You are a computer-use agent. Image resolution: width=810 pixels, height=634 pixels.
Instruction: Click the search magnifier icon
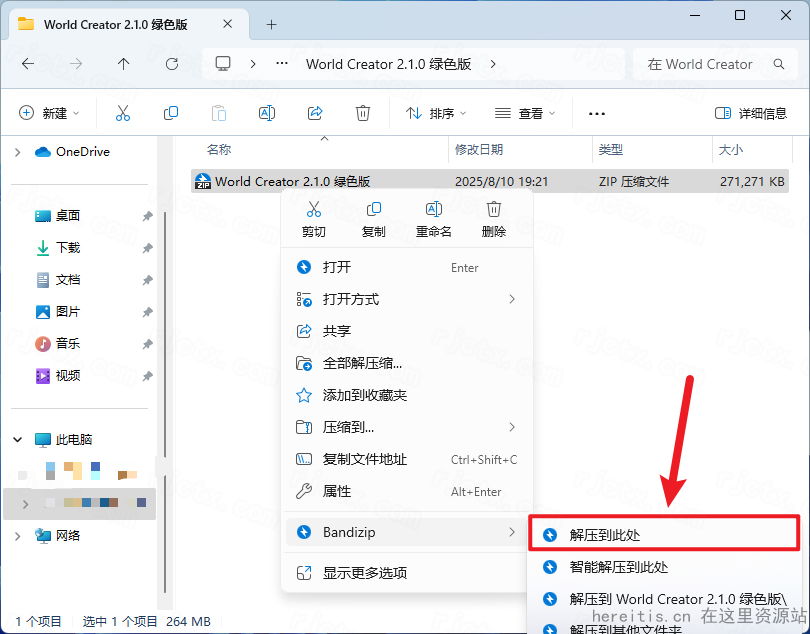[x=779, y=64]
